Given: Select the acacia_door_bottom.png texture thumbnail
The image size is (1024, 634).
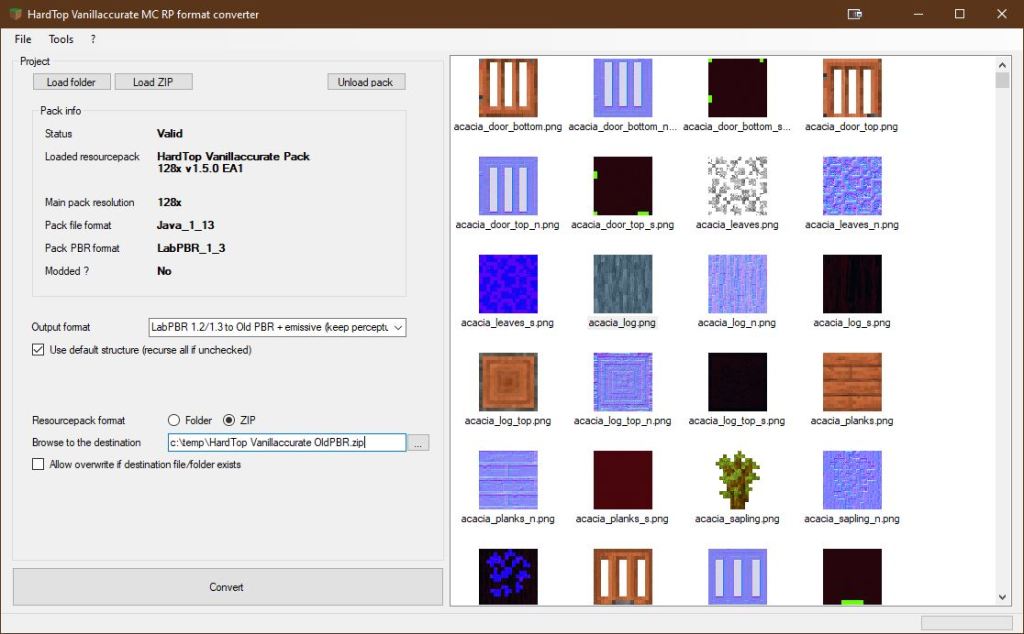Looking at the screenshot, I should pos(507,88).
